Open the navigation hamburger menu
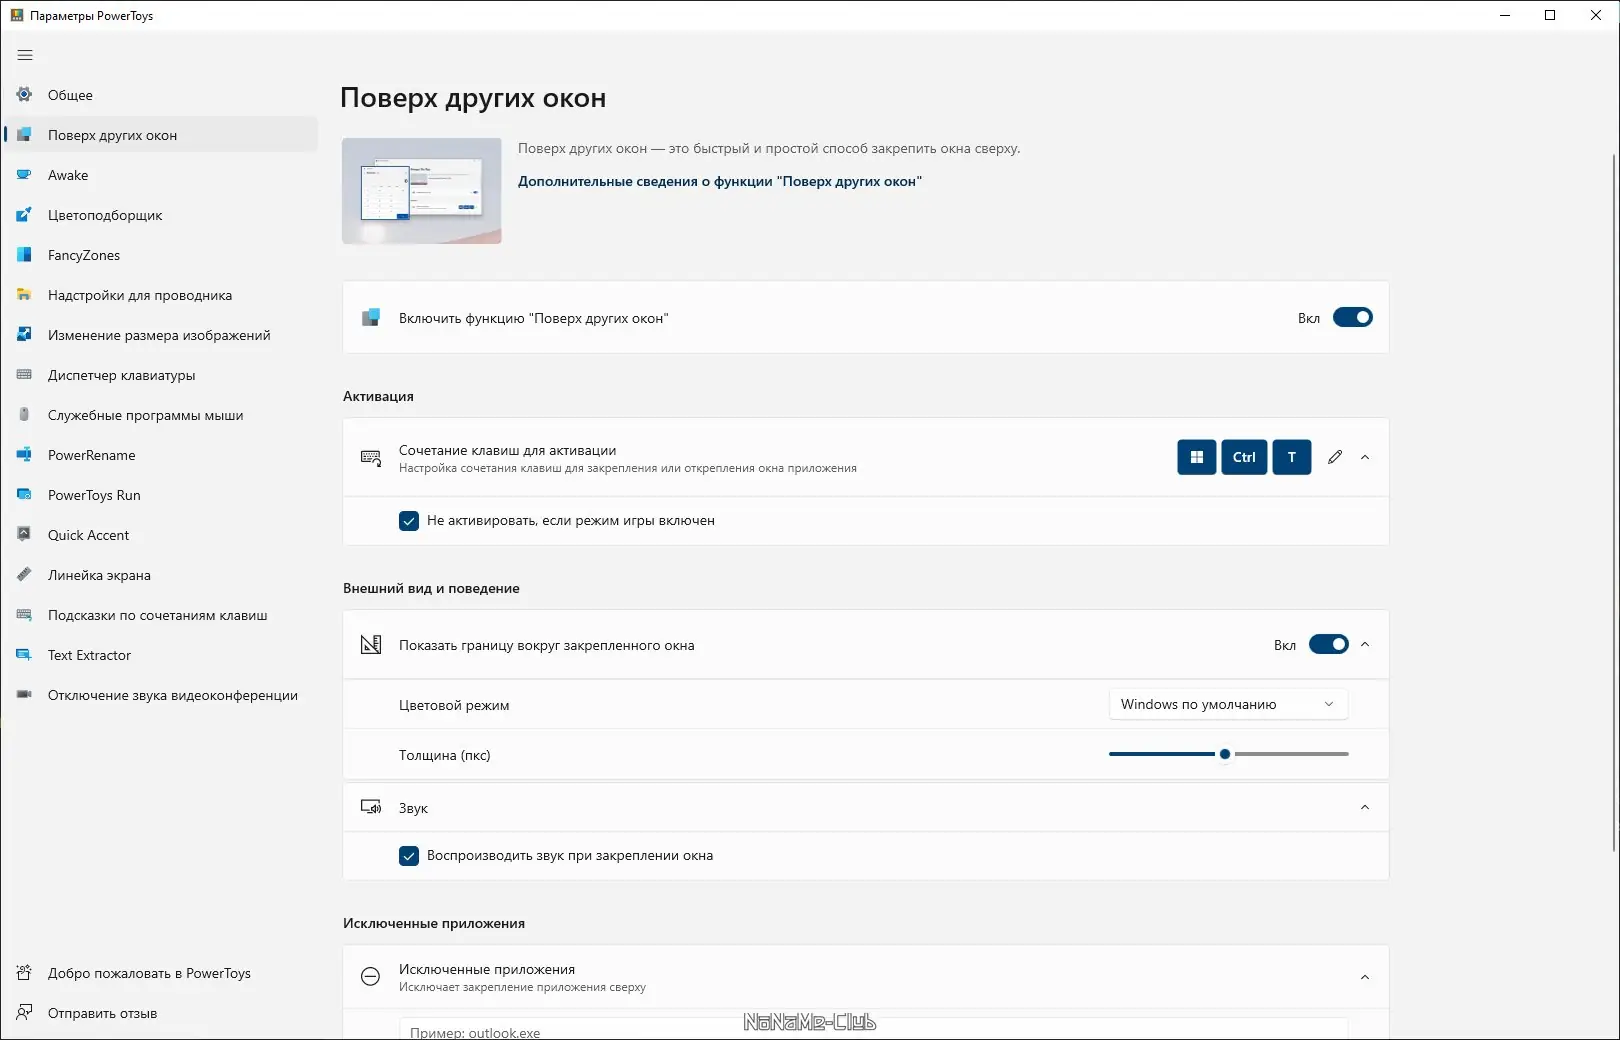This screenshot has height=1040, width=1620. (25, 55)
